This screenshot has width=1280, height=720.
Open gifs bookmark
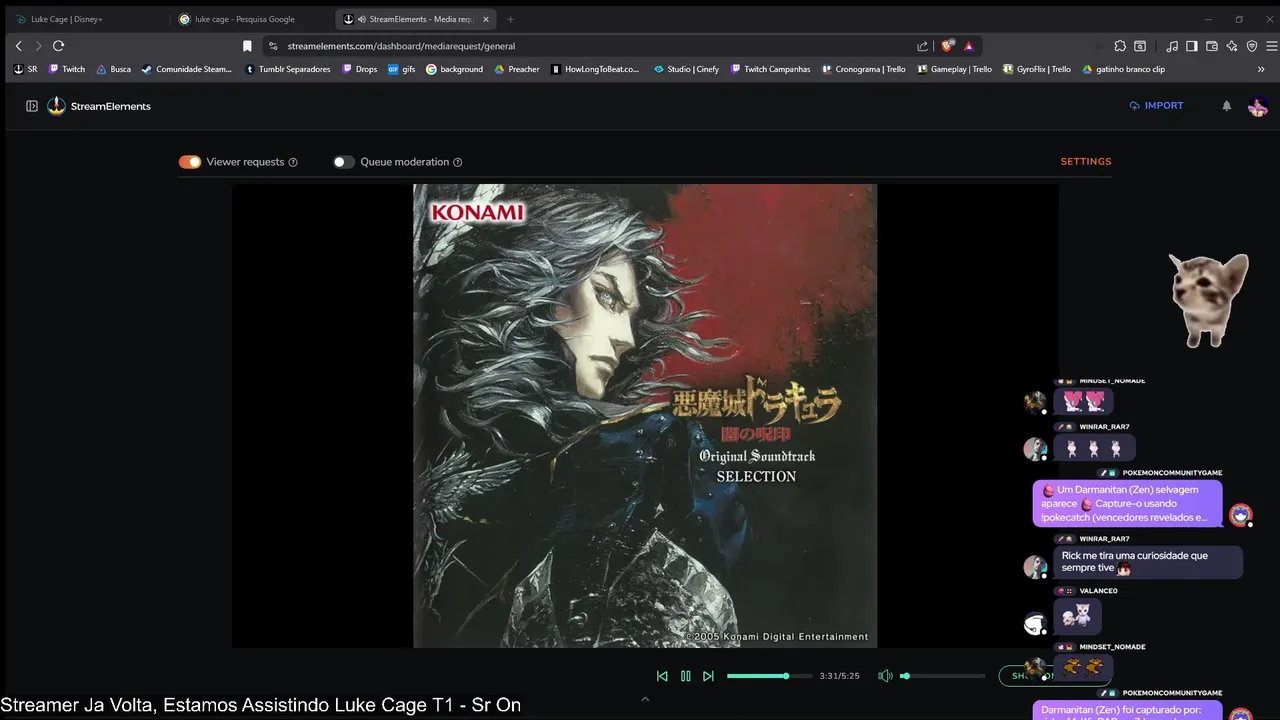pyautogui.click(x=402, y=69)
